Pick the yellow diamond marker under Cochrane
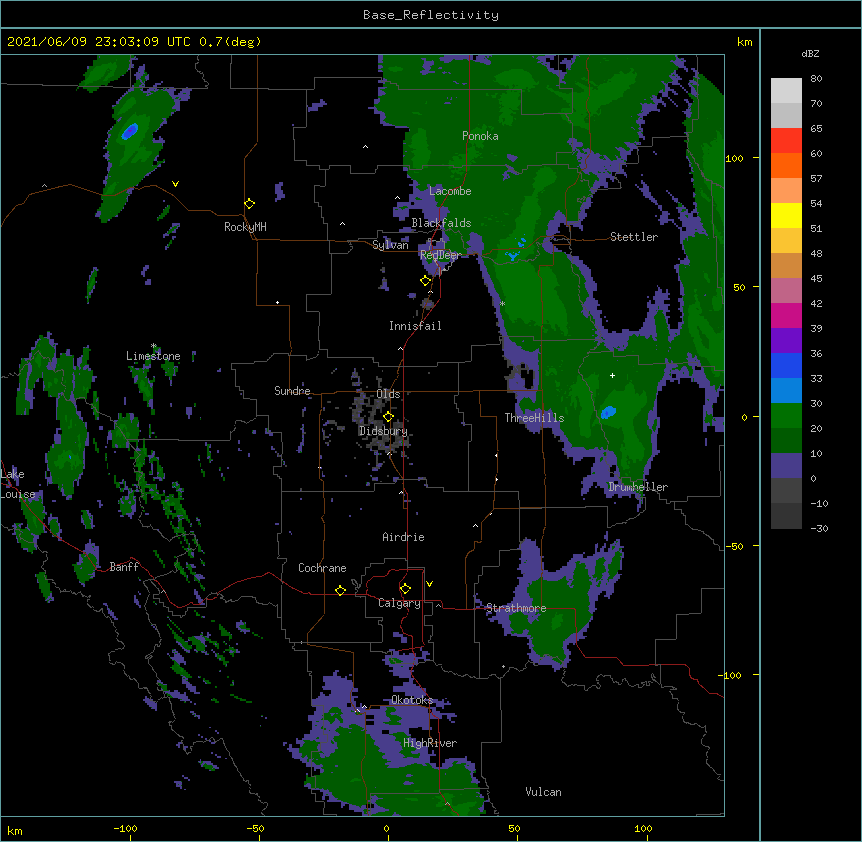 click(x=340, y=590)
